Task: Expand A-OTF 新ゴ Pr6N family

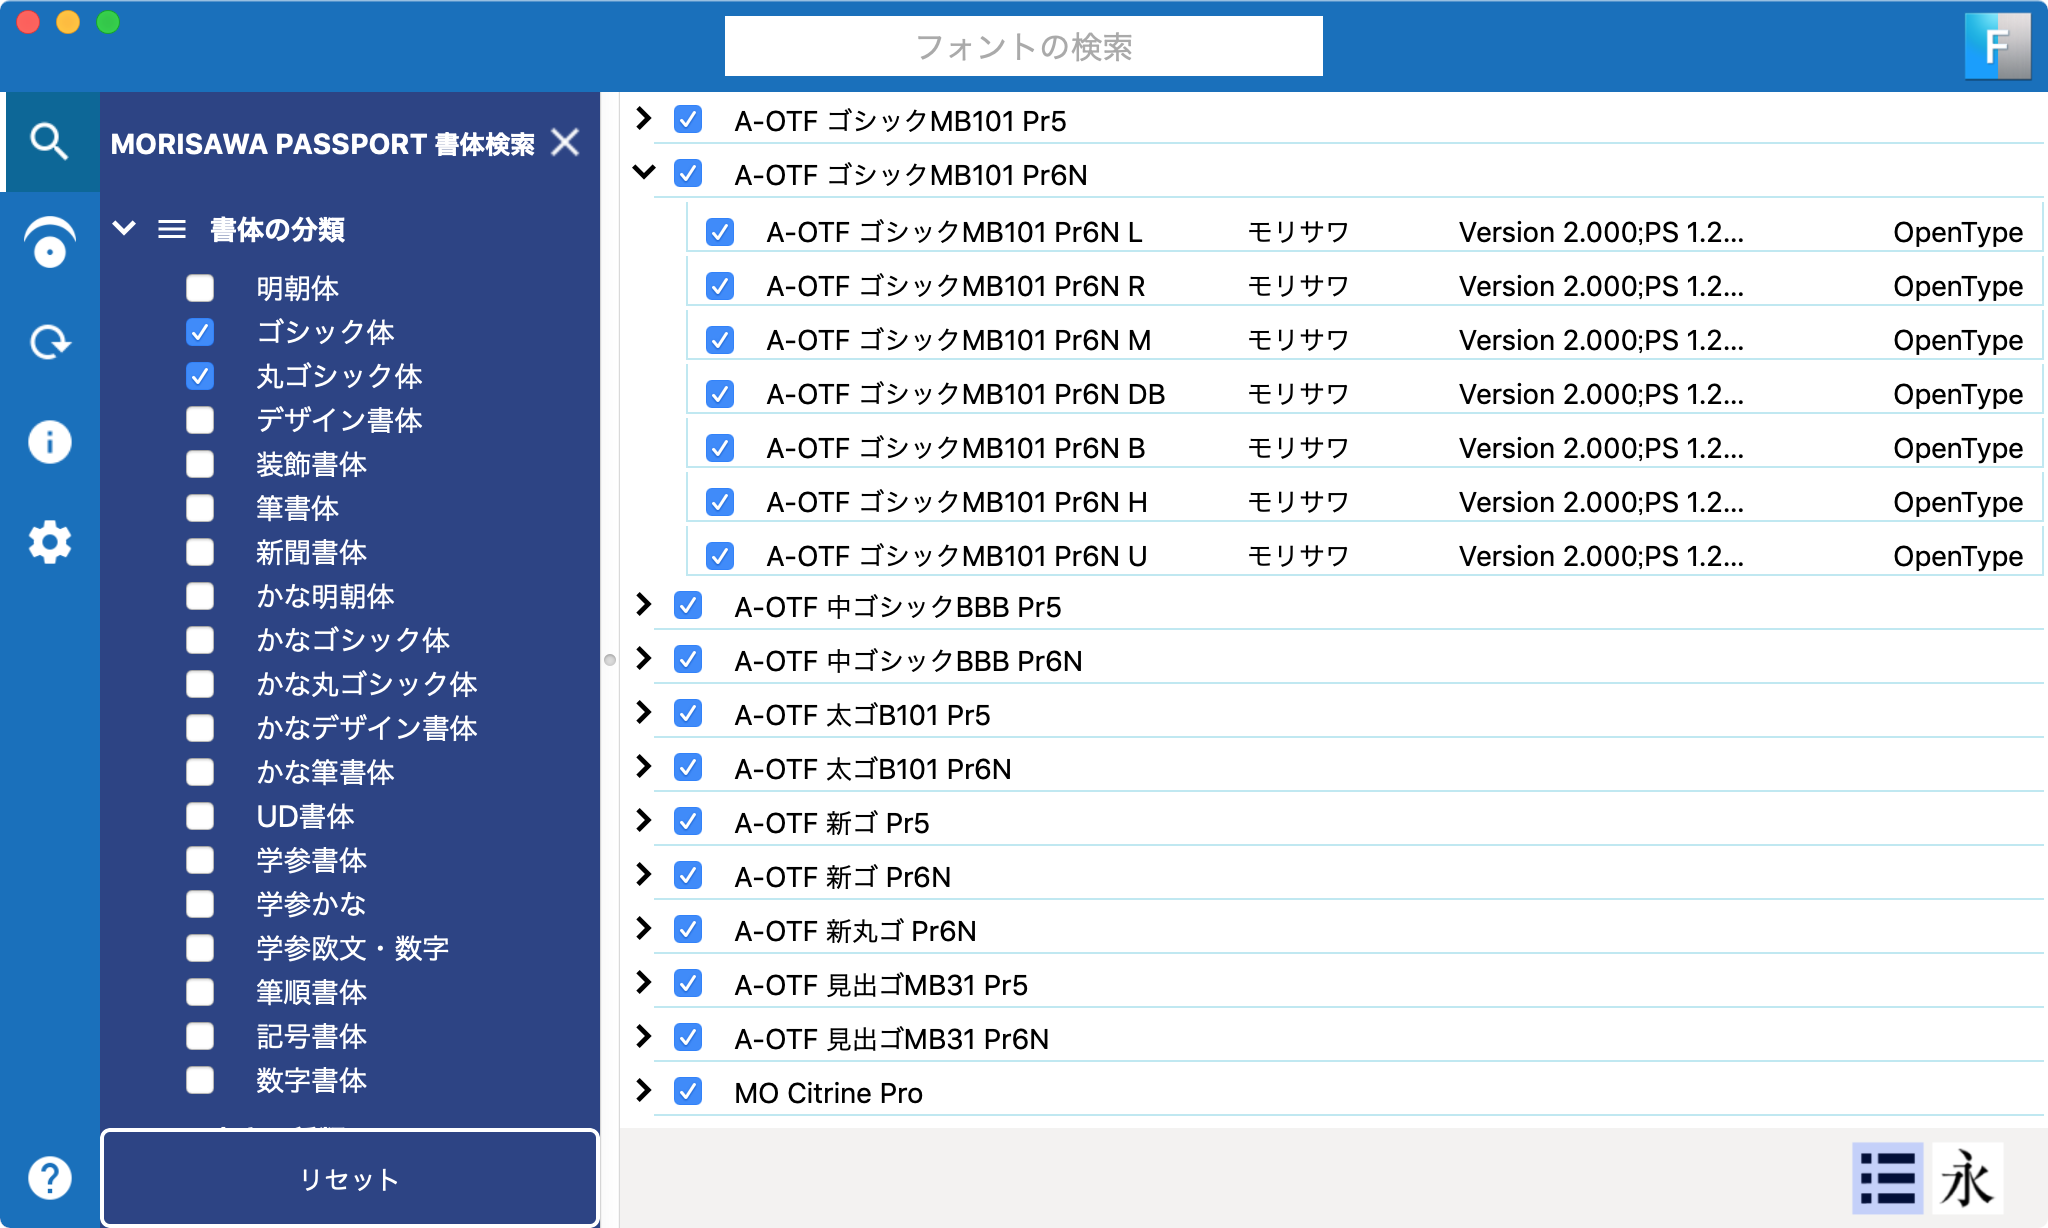Action: point(644,874)
